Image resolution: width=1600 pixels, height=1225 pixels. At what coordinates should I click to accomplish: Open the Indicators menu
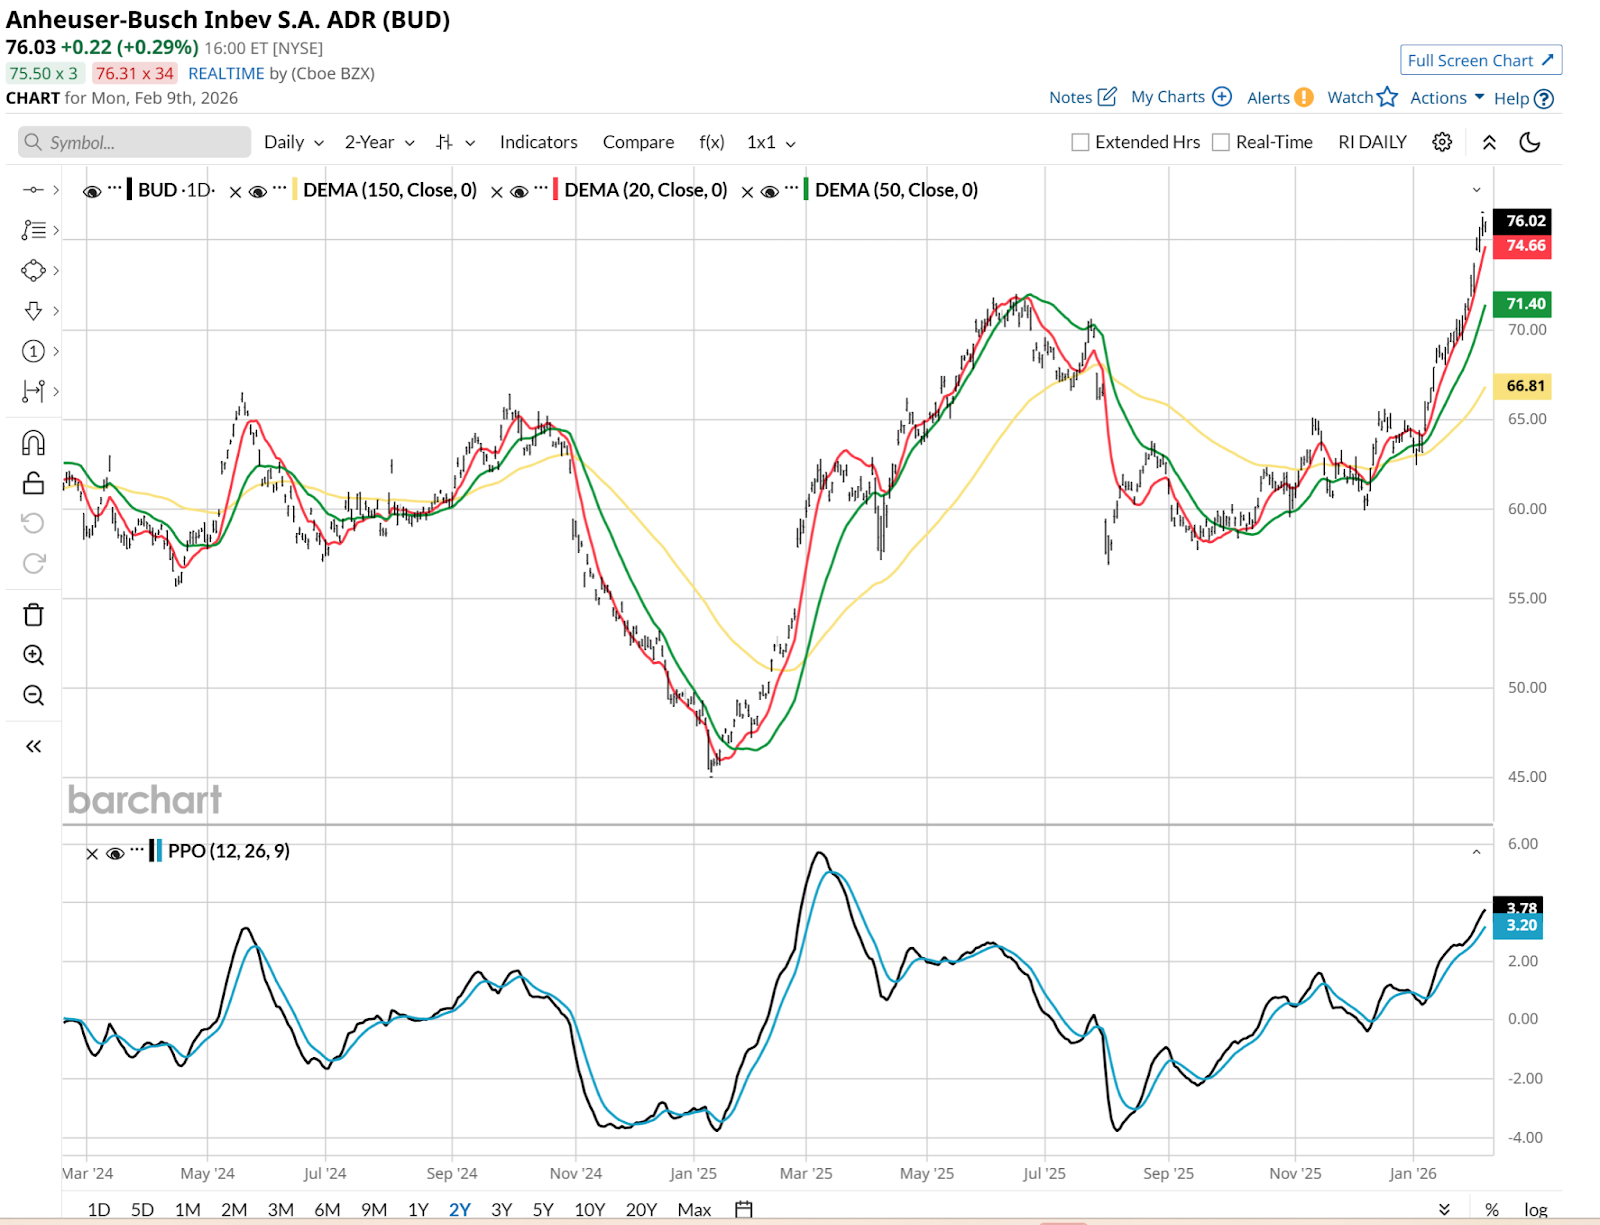pos(539,142)
